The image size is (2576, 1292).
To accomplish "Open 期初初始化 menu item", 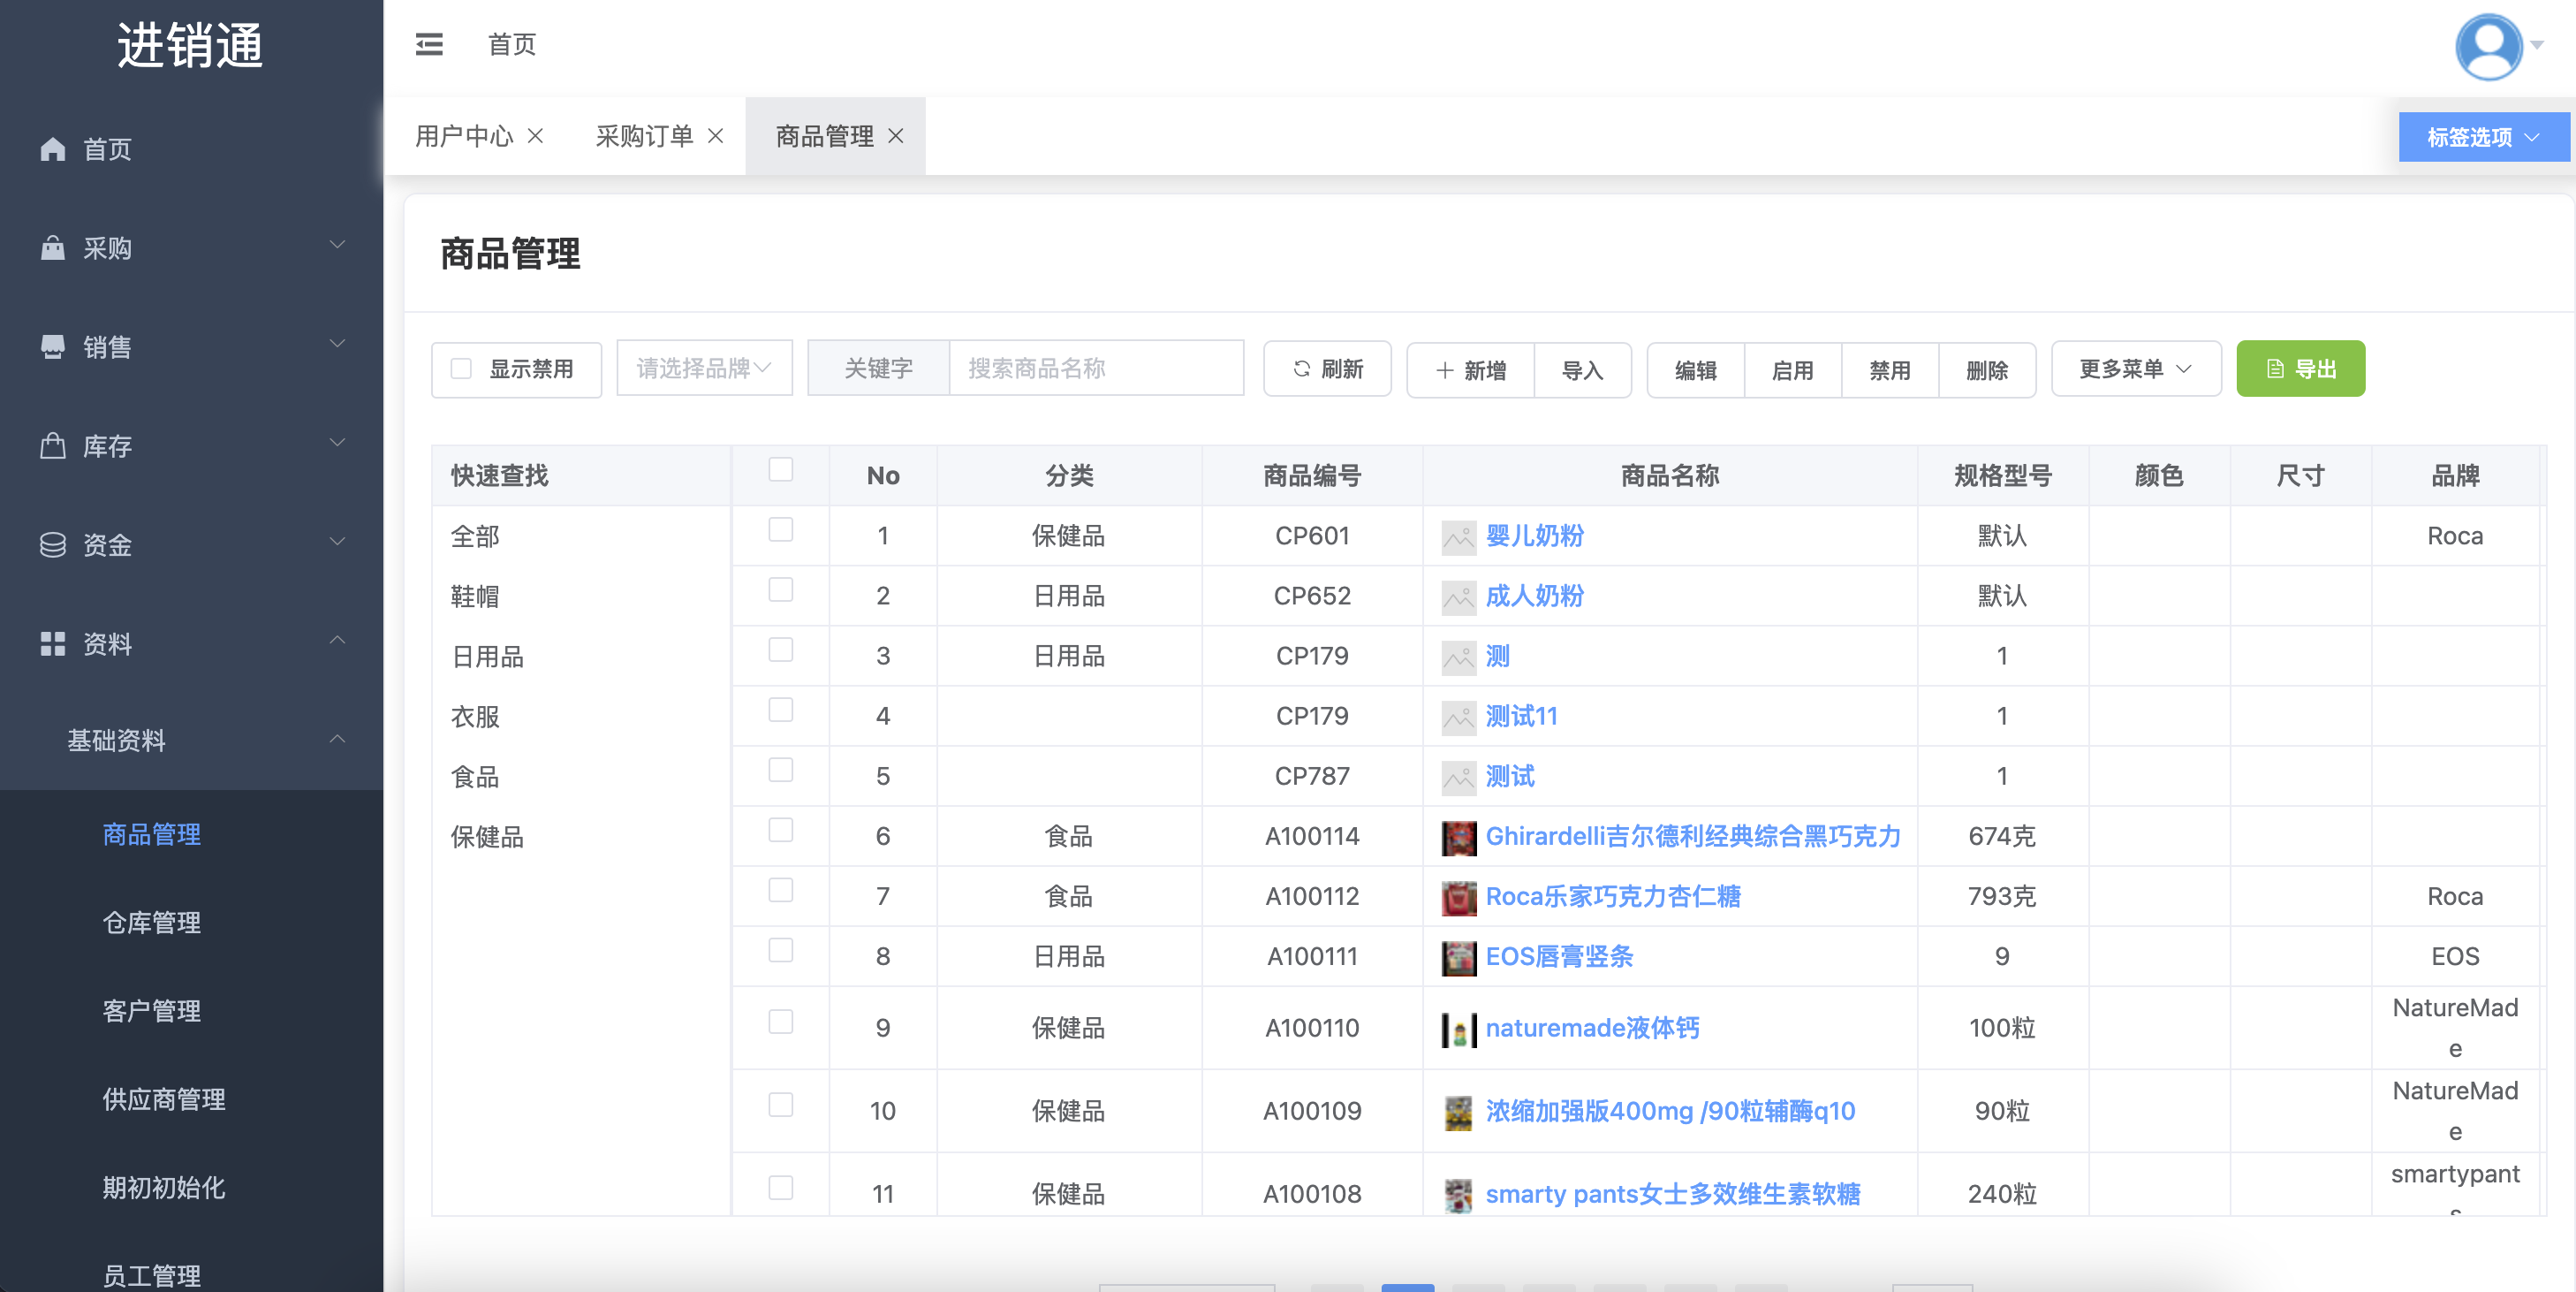I will click(x=164, y=1187).
